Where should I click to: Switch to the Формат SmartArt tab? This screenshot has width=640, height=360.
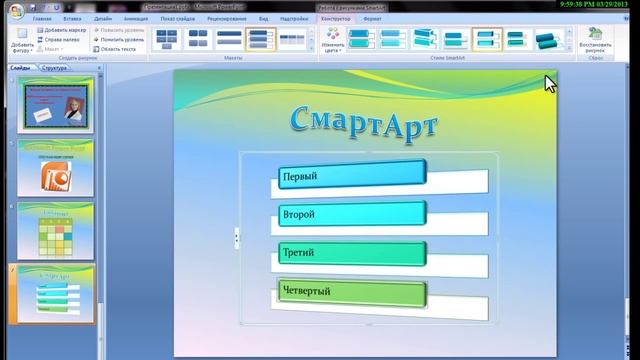coord(372,19)
